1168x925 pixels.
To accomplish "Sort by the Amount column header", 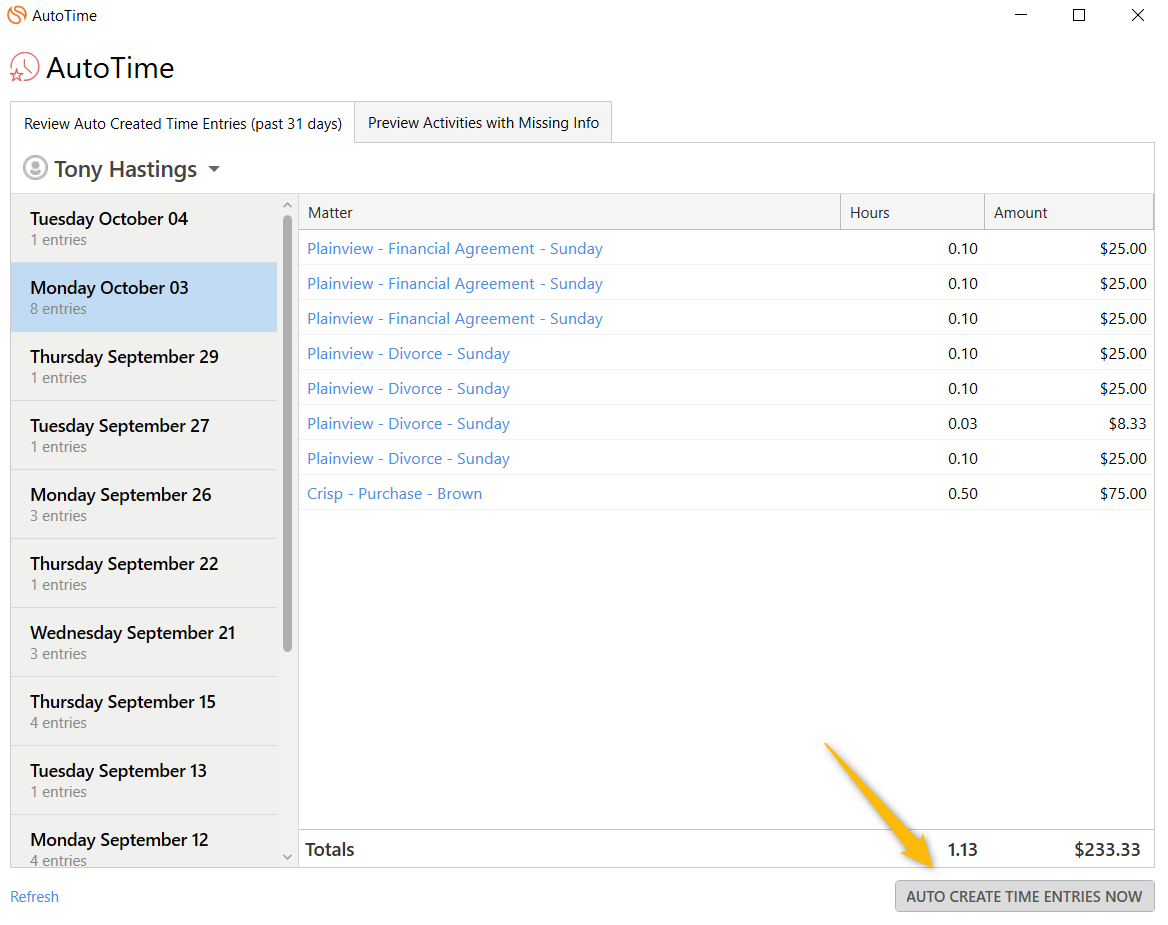I will pyautogui.click(x=1069, y=212).
